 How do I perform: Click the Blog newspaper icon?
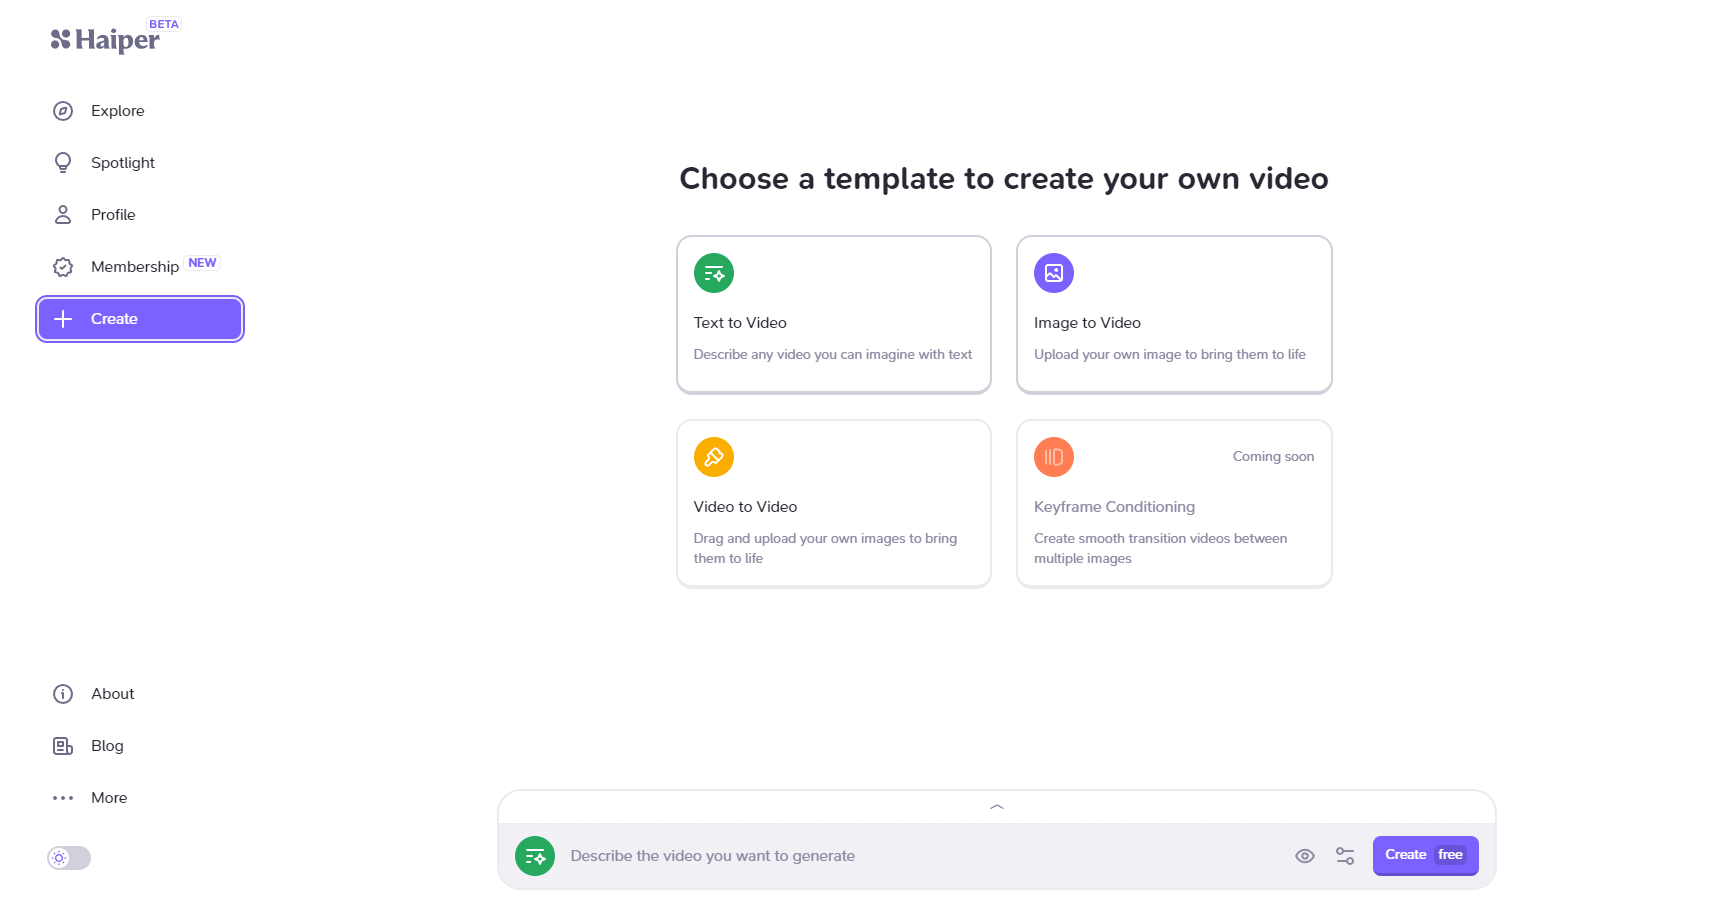(63, 746)
